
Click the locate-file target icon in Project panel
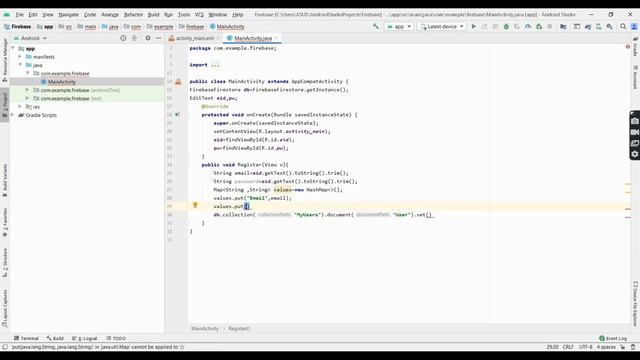point(123,38)
